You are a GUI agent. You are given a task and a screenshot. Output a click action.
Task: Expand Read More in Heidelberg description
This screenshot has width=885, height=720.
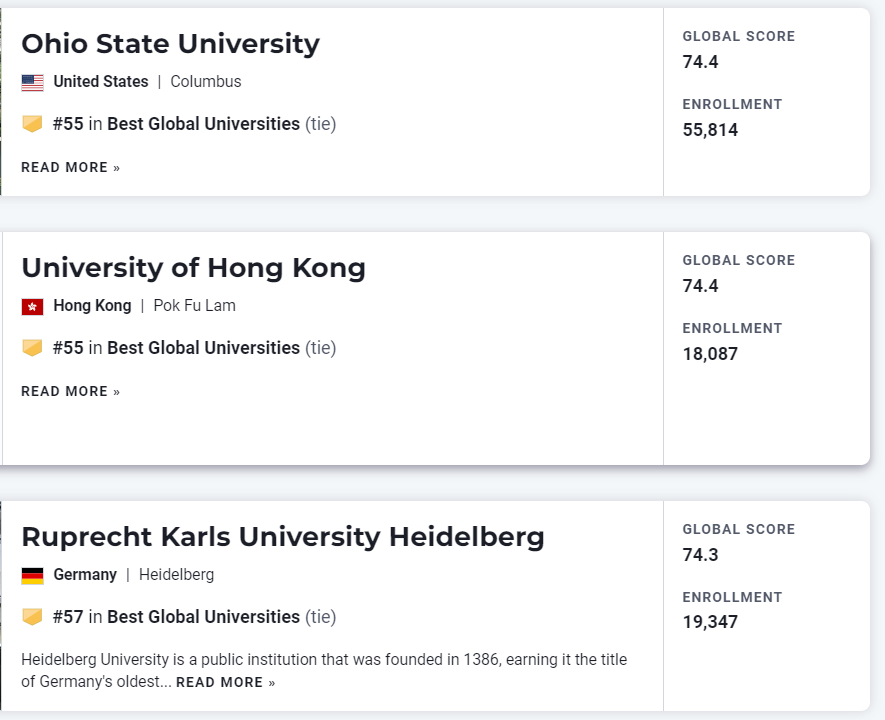(225, 683)
